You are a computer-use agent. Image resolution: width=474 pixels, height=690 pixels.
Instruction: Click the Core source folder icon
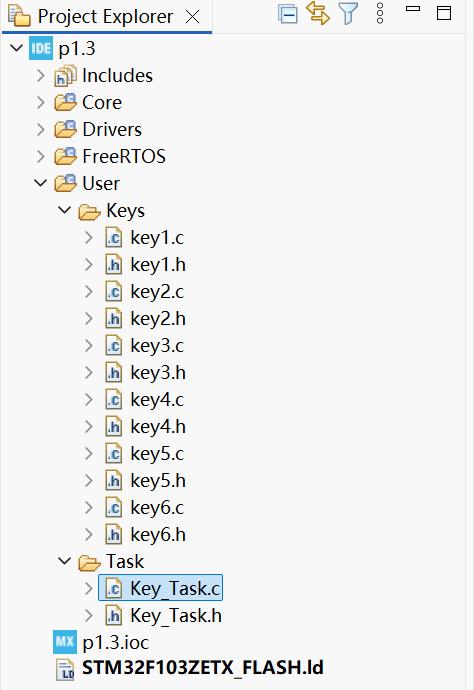click(65, 103)
